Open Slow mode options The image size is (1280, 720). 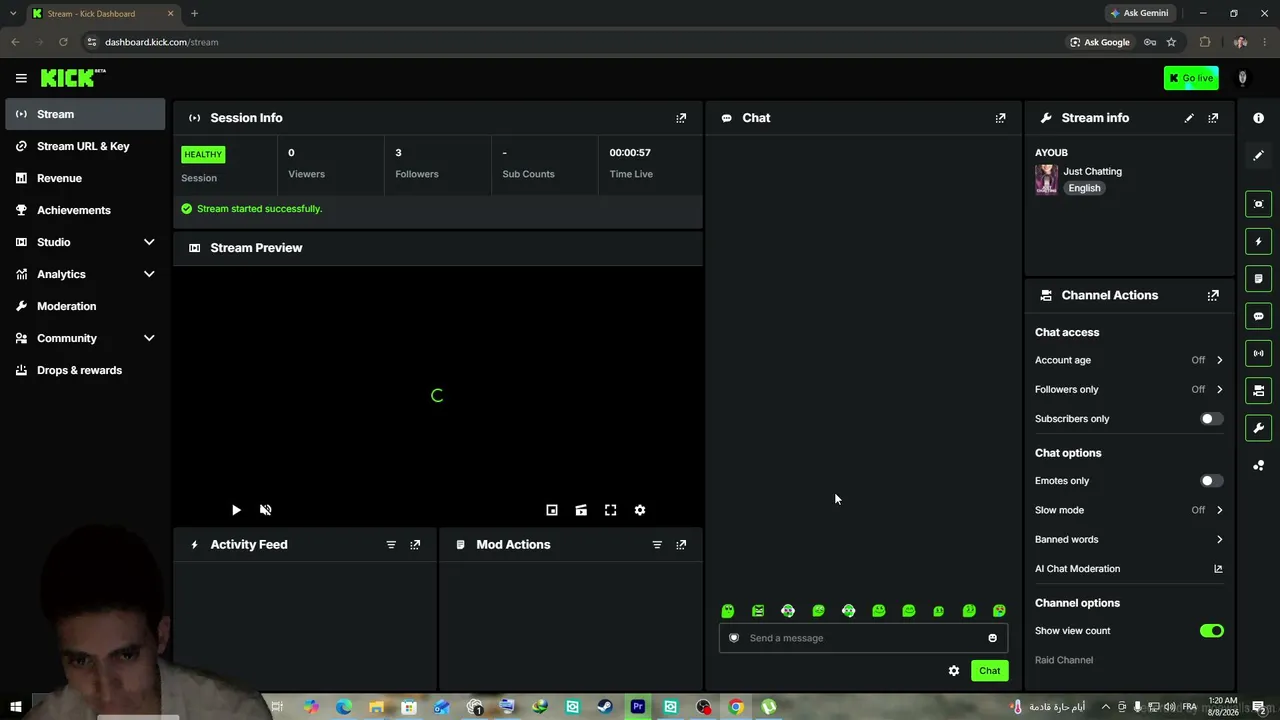(1129, 510)
